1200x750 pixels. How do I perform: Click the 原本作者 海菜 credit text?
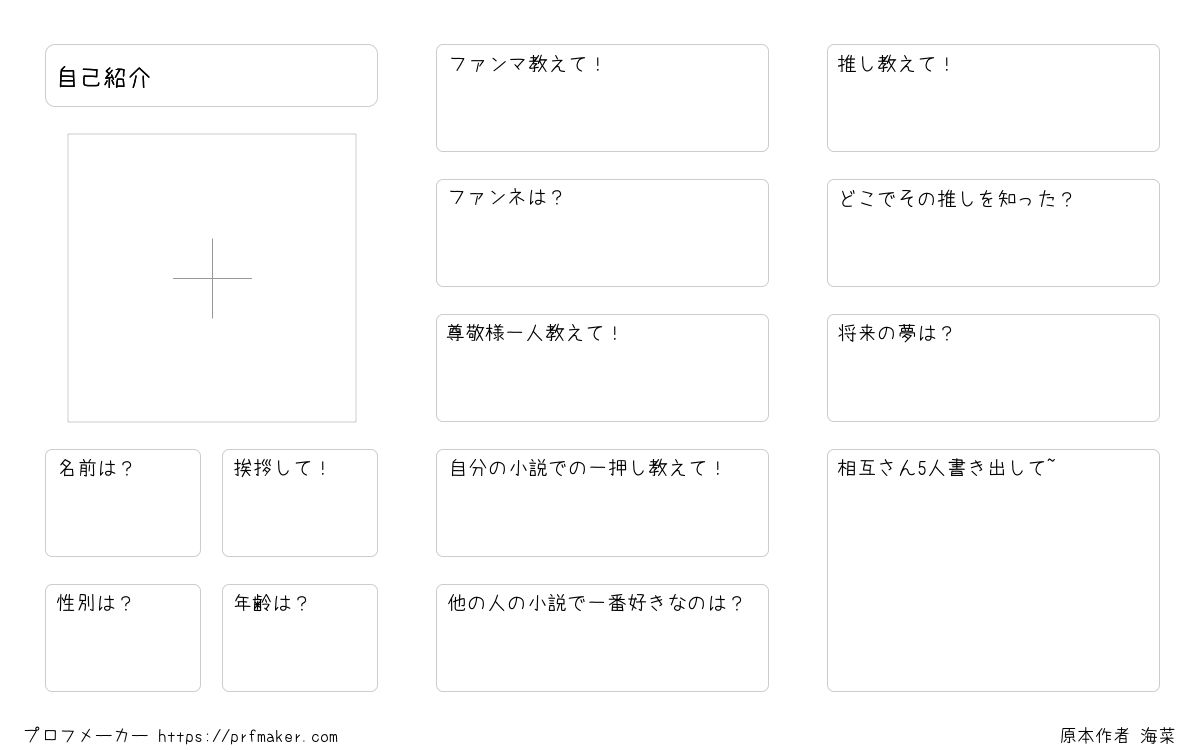(1118, 736)
